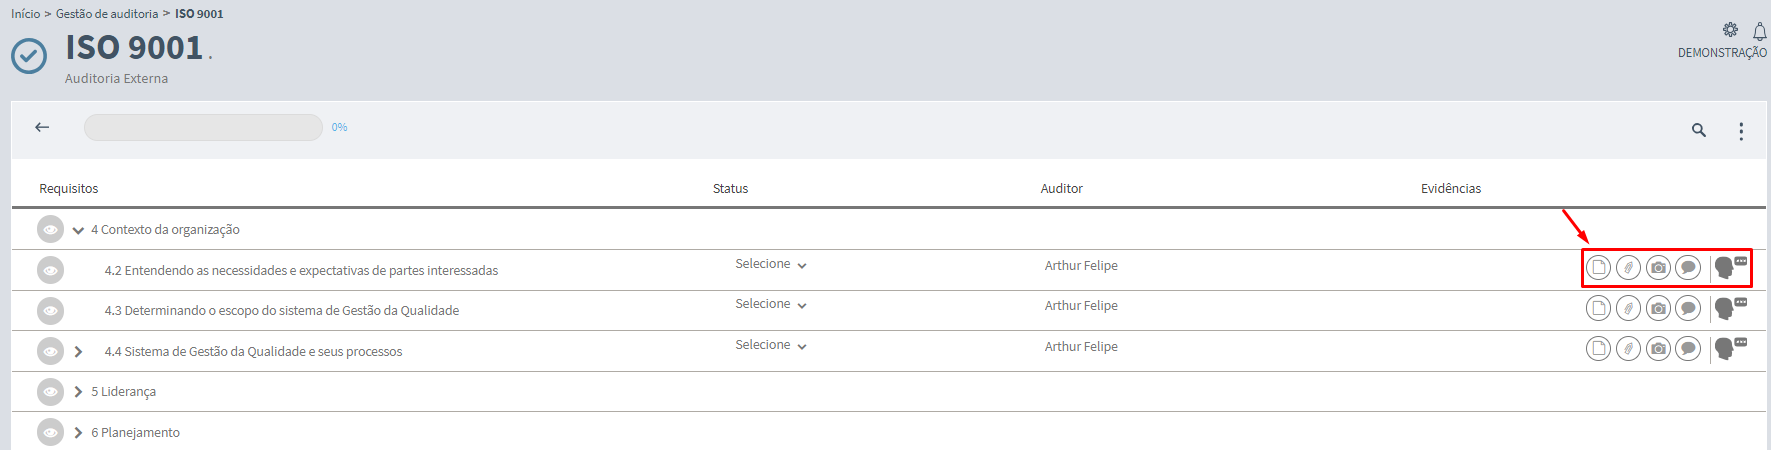Image resolution: width=1771 pixels, height=450 pixels.
Task: Expand 6 Planejamento section chevron
Action: pyautogui.click(x=78, y=433)
